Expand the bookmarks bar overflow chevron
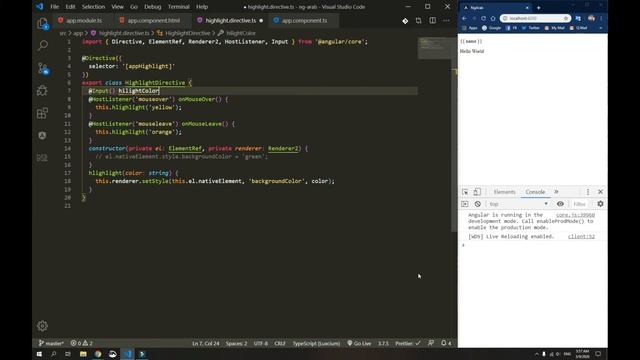The width and height of the screenshot is (640, 360). [x=601, y=28]
